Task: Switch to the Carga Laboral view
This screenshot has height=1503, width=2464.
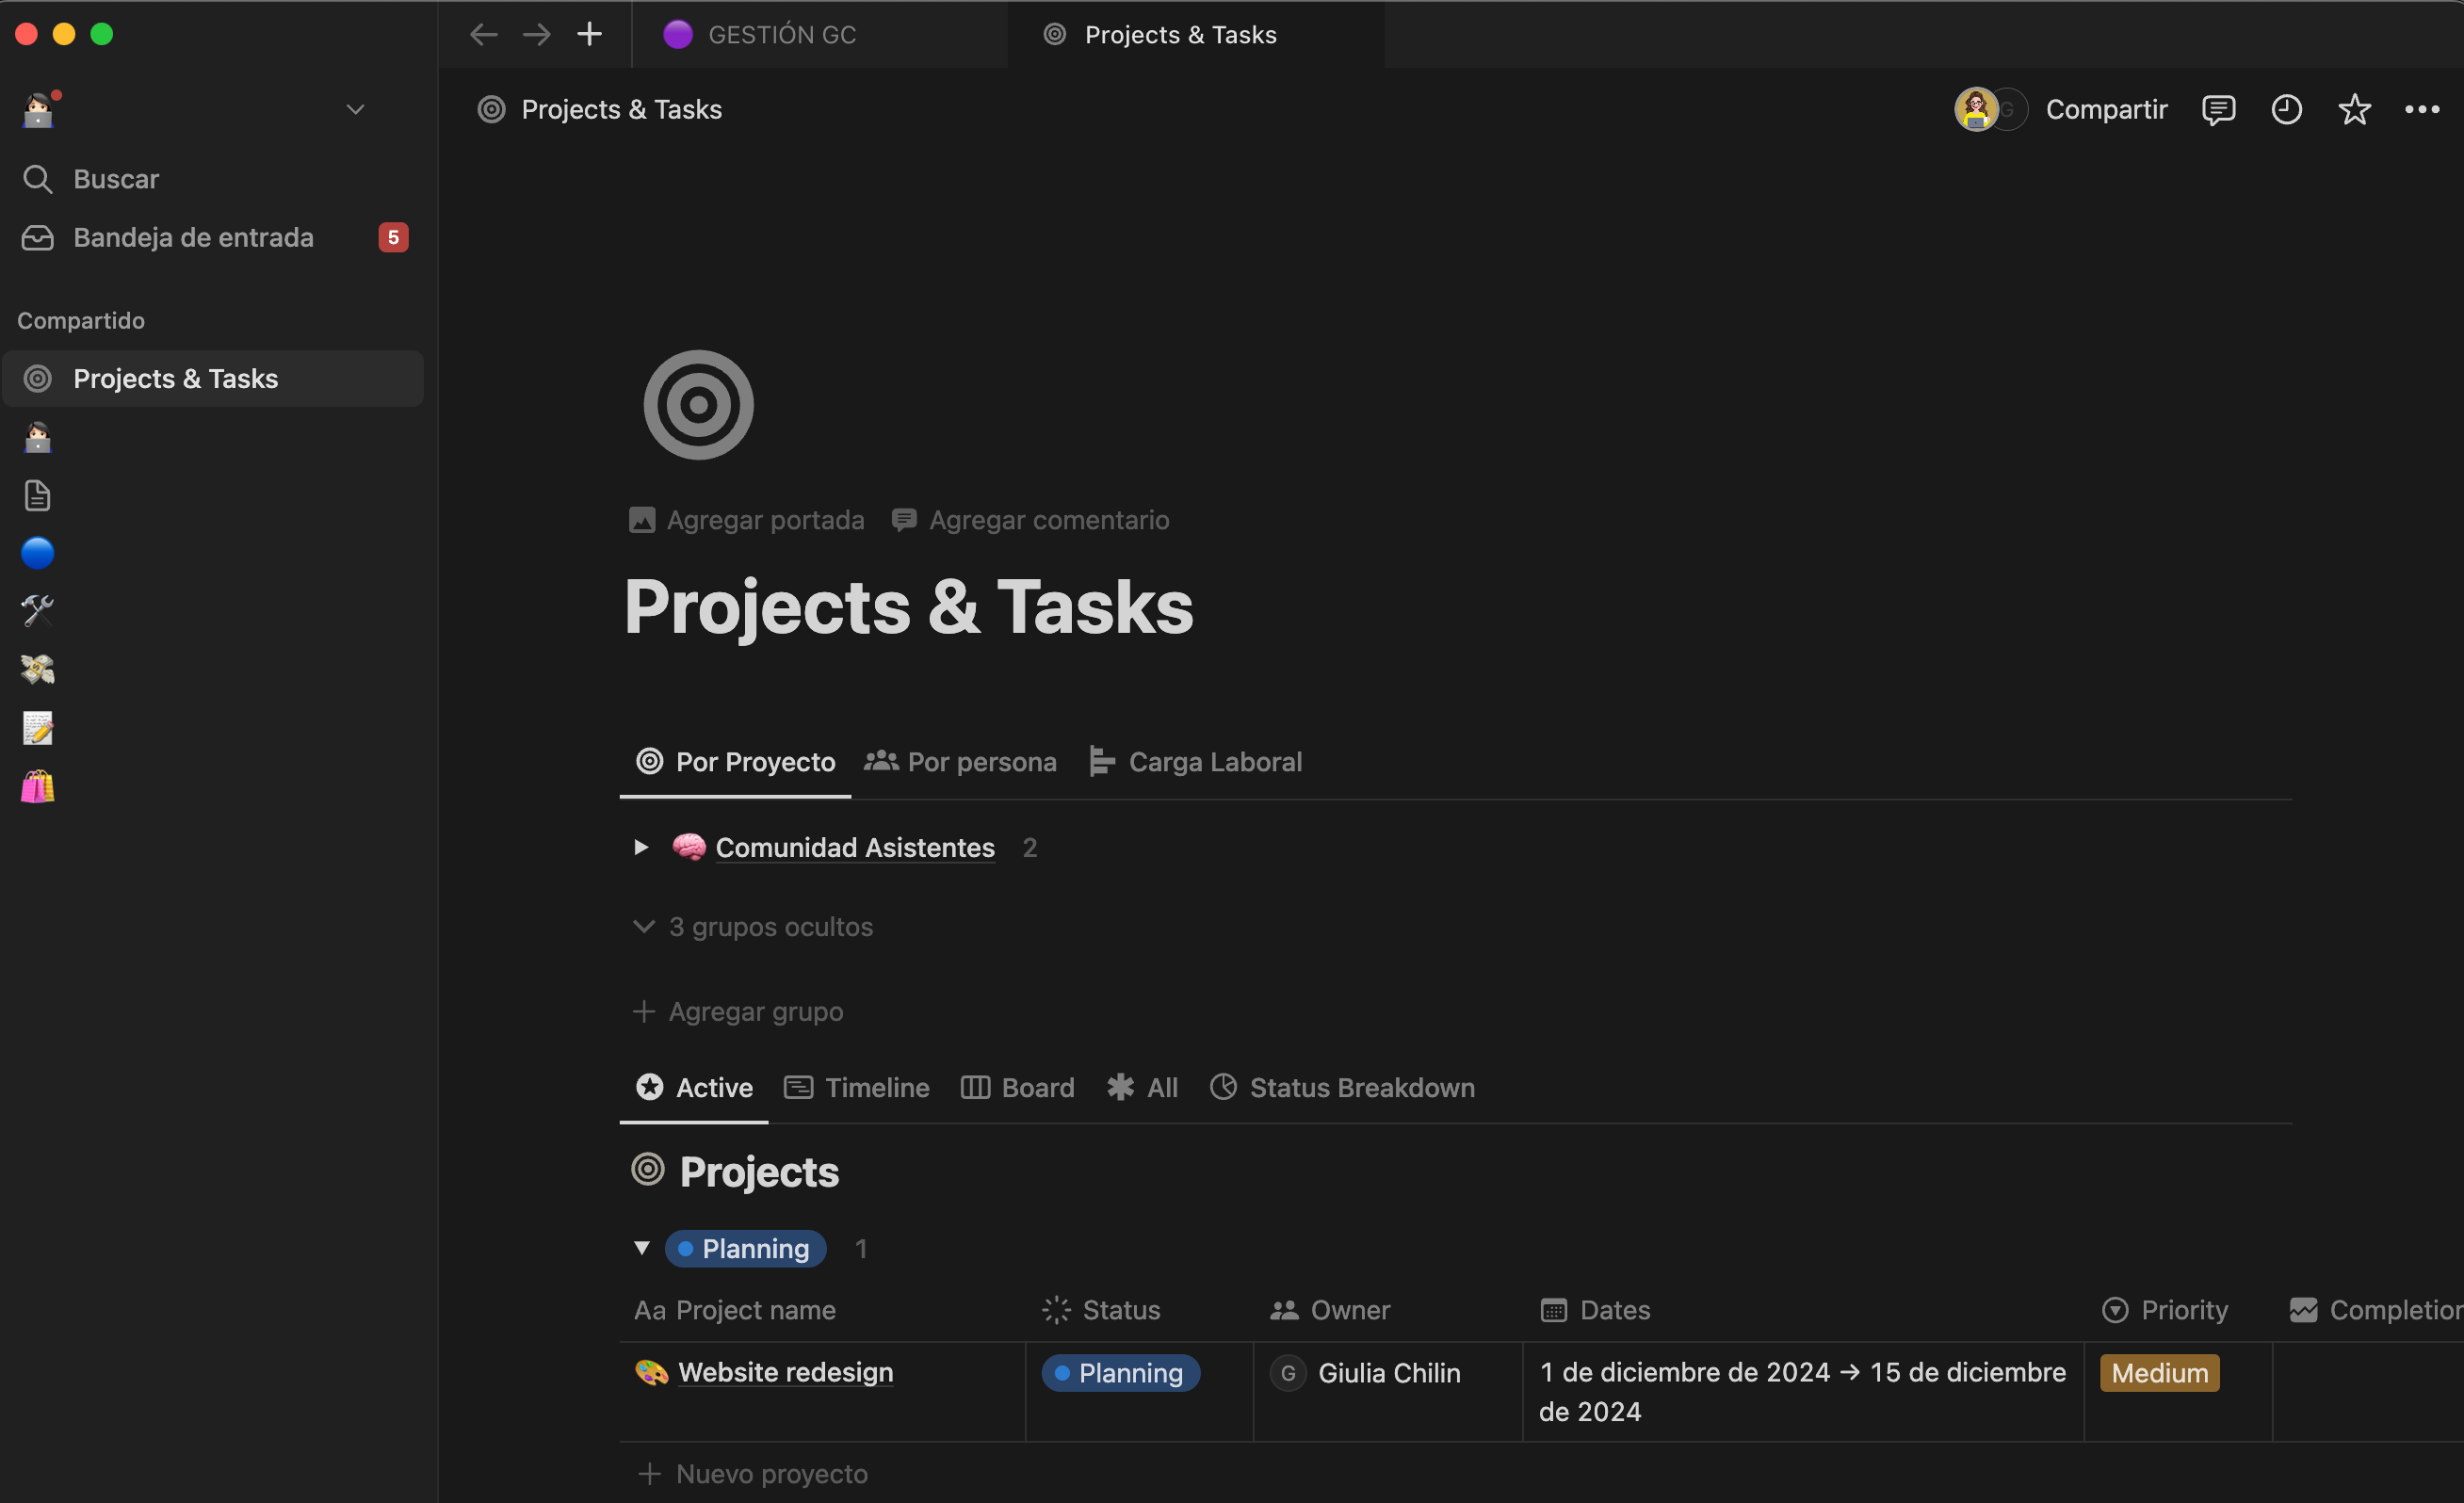Action: [x=1195, y=762]
